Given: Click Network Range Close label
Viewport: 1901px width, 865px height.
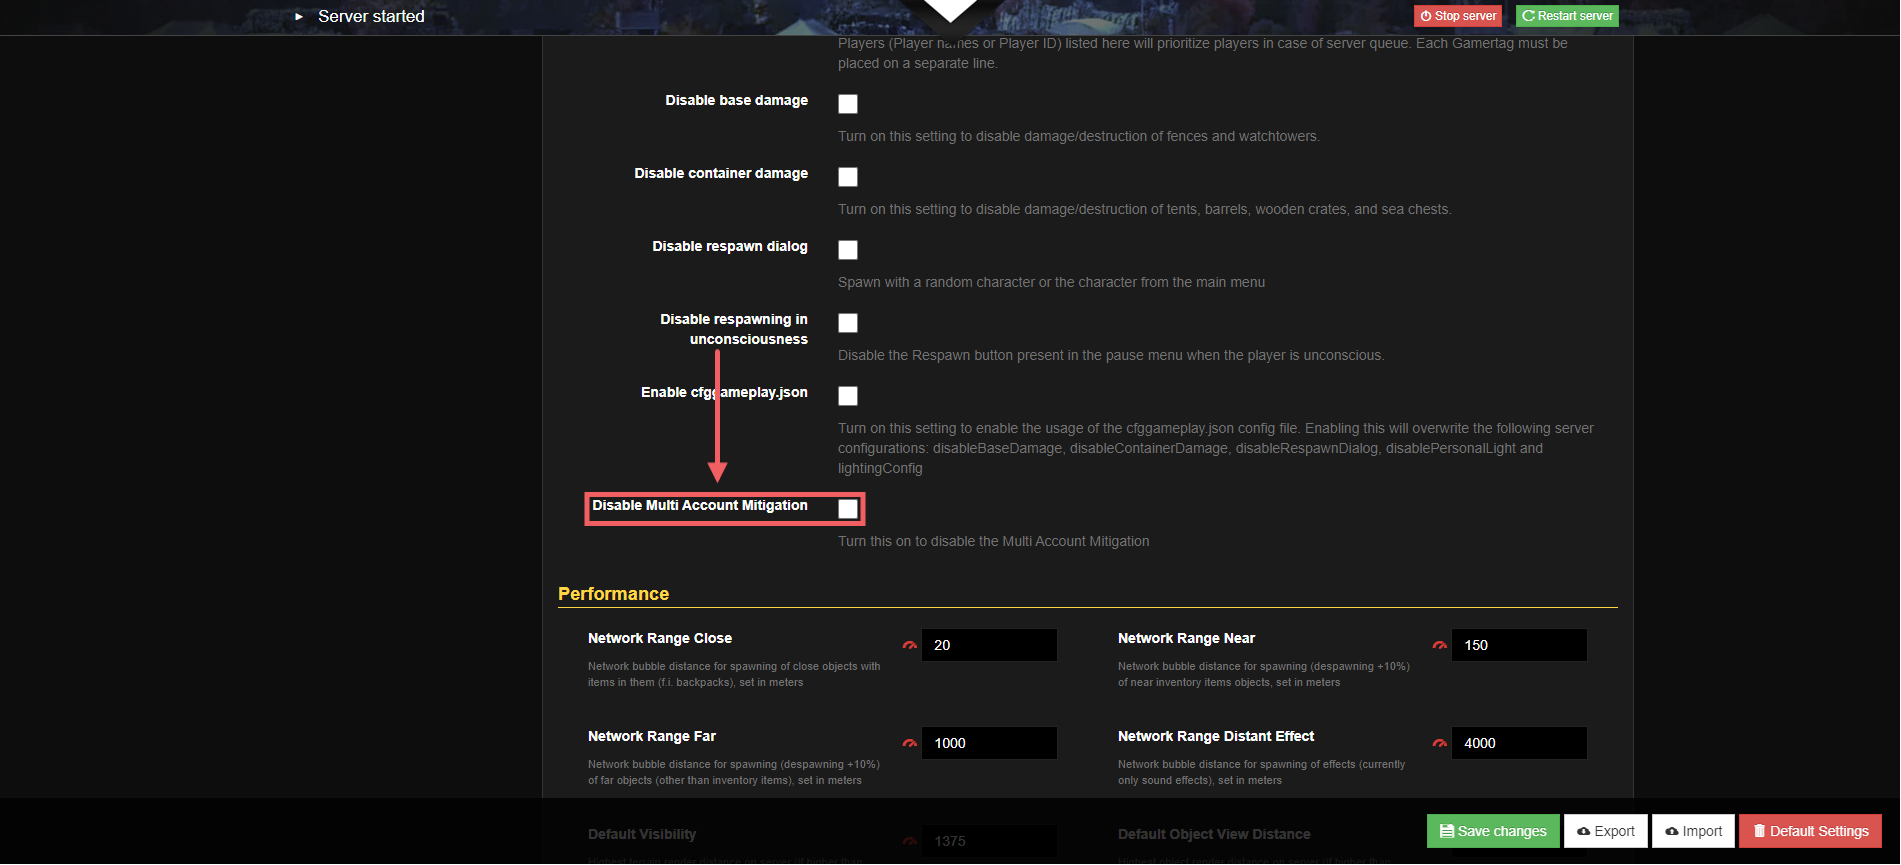Looking at the screenshot, I should pyautogui.click(x=660, y=638).
